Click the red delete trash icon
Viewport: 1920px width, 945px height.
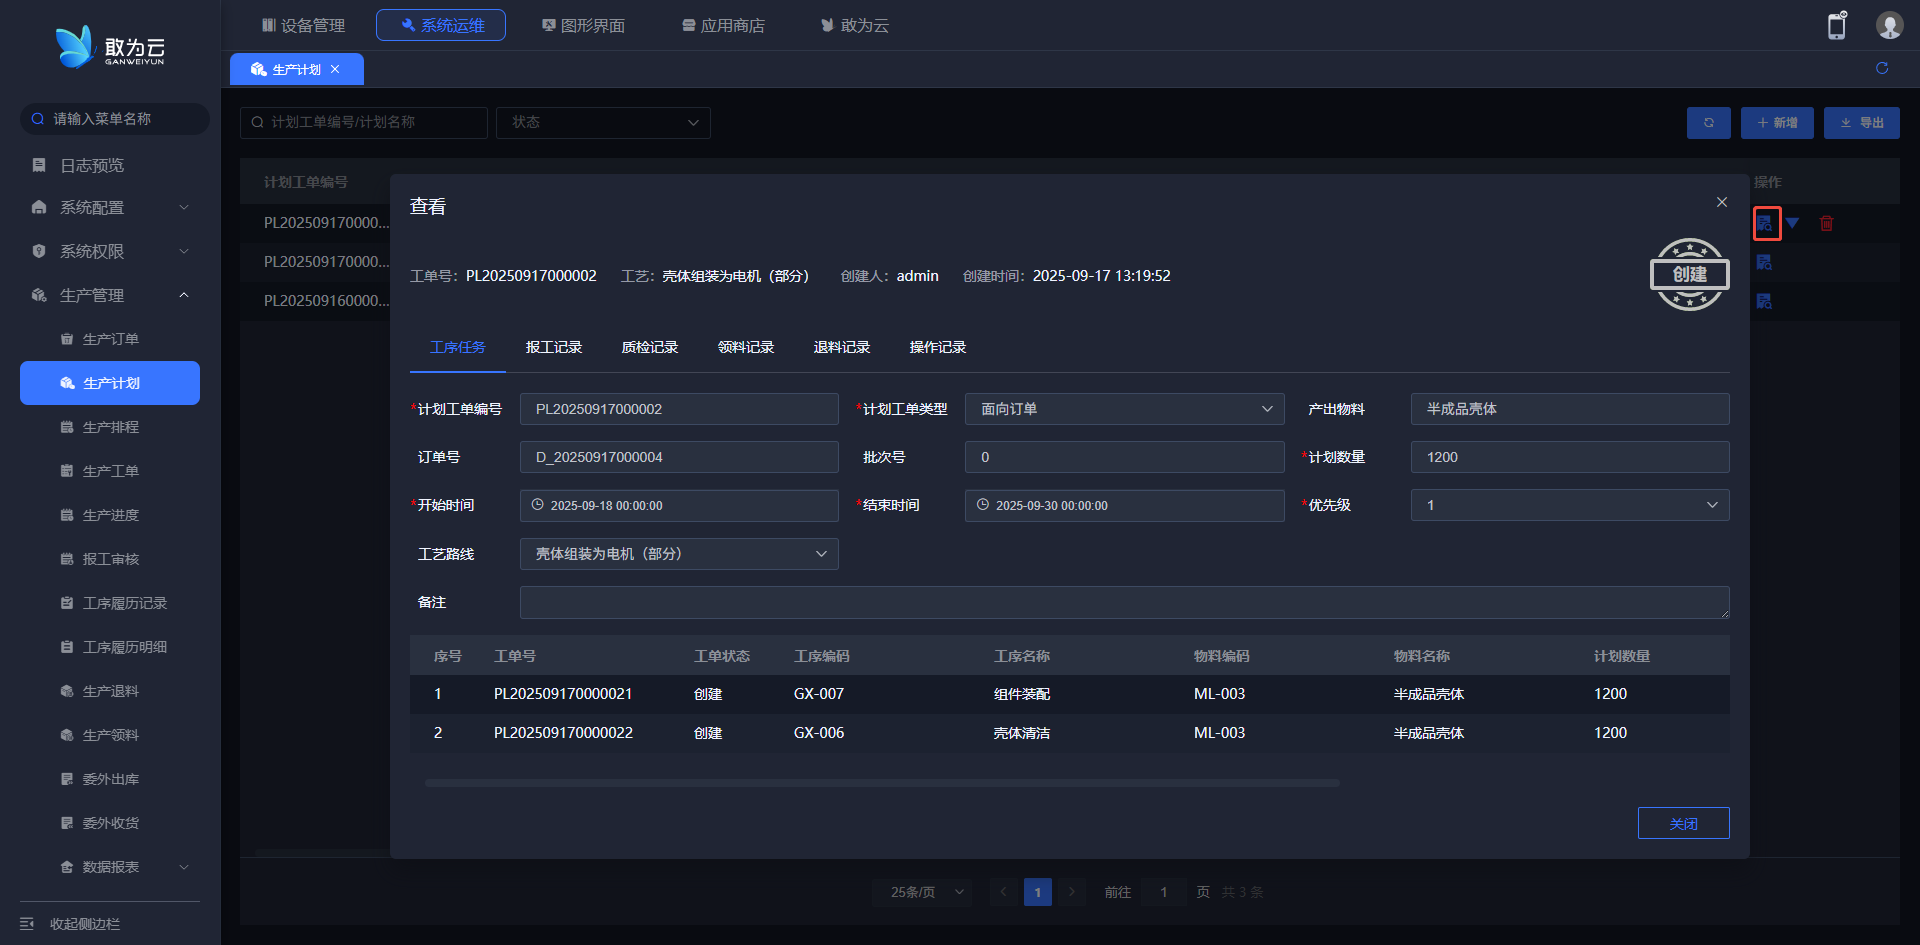(1827, 223)
